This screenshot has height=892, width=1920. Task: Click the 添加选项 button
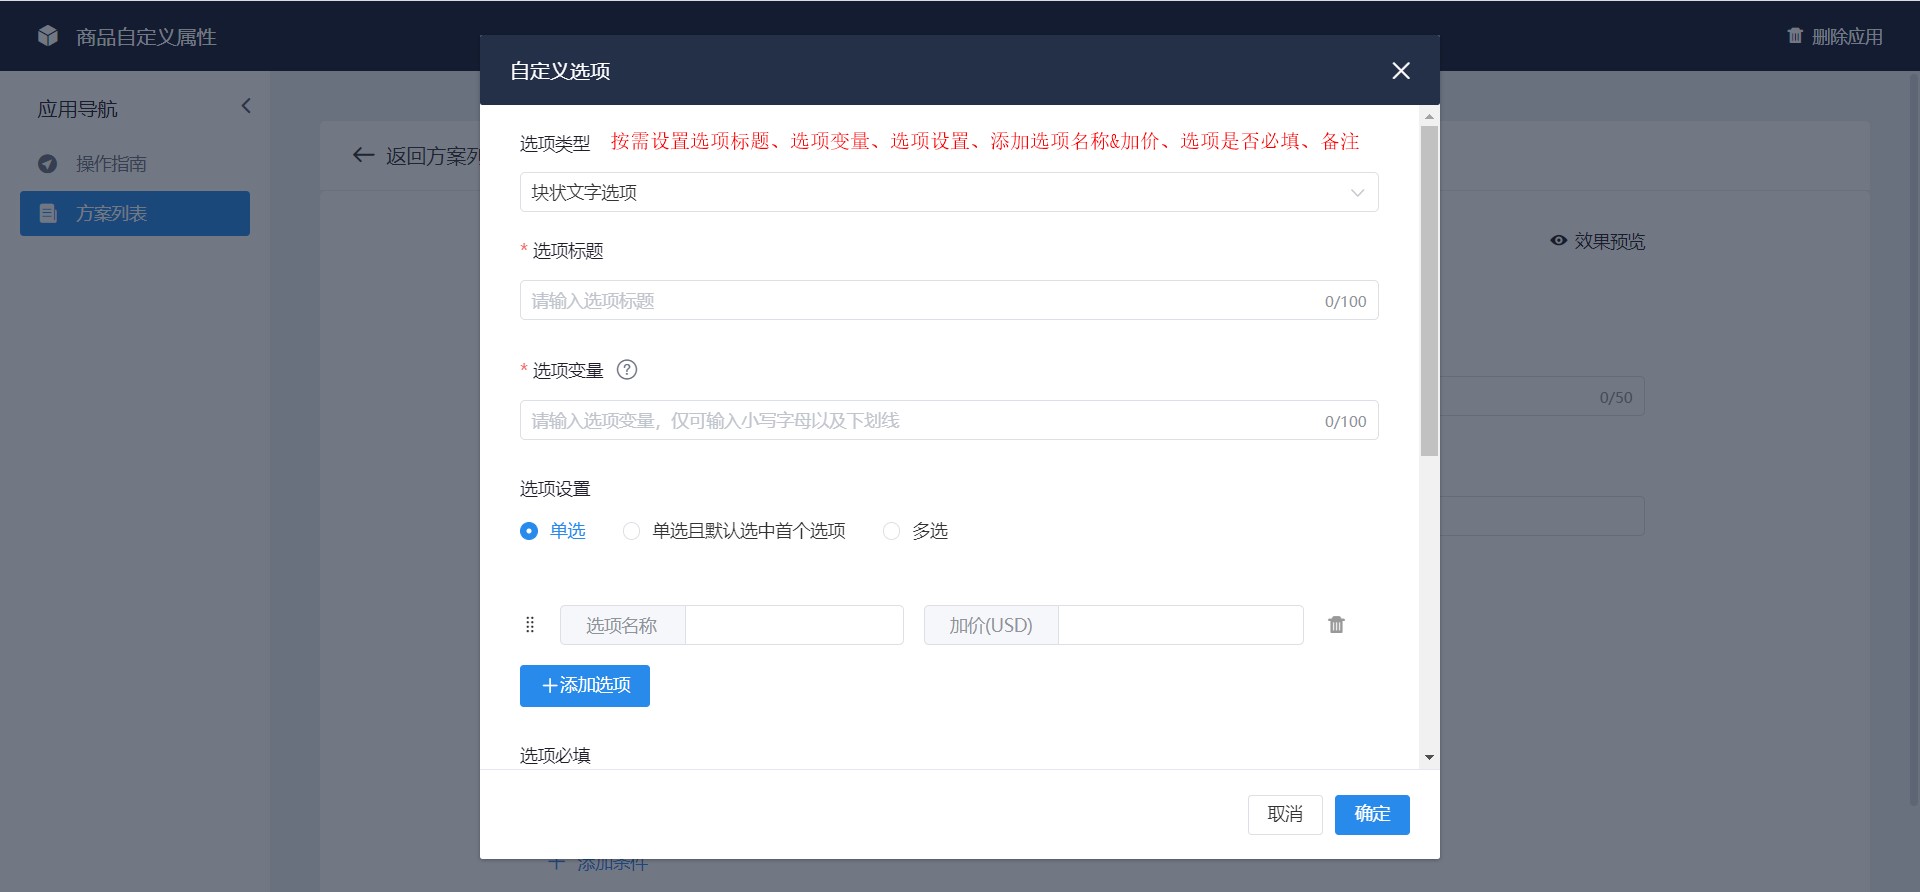(x=585, y=686)
